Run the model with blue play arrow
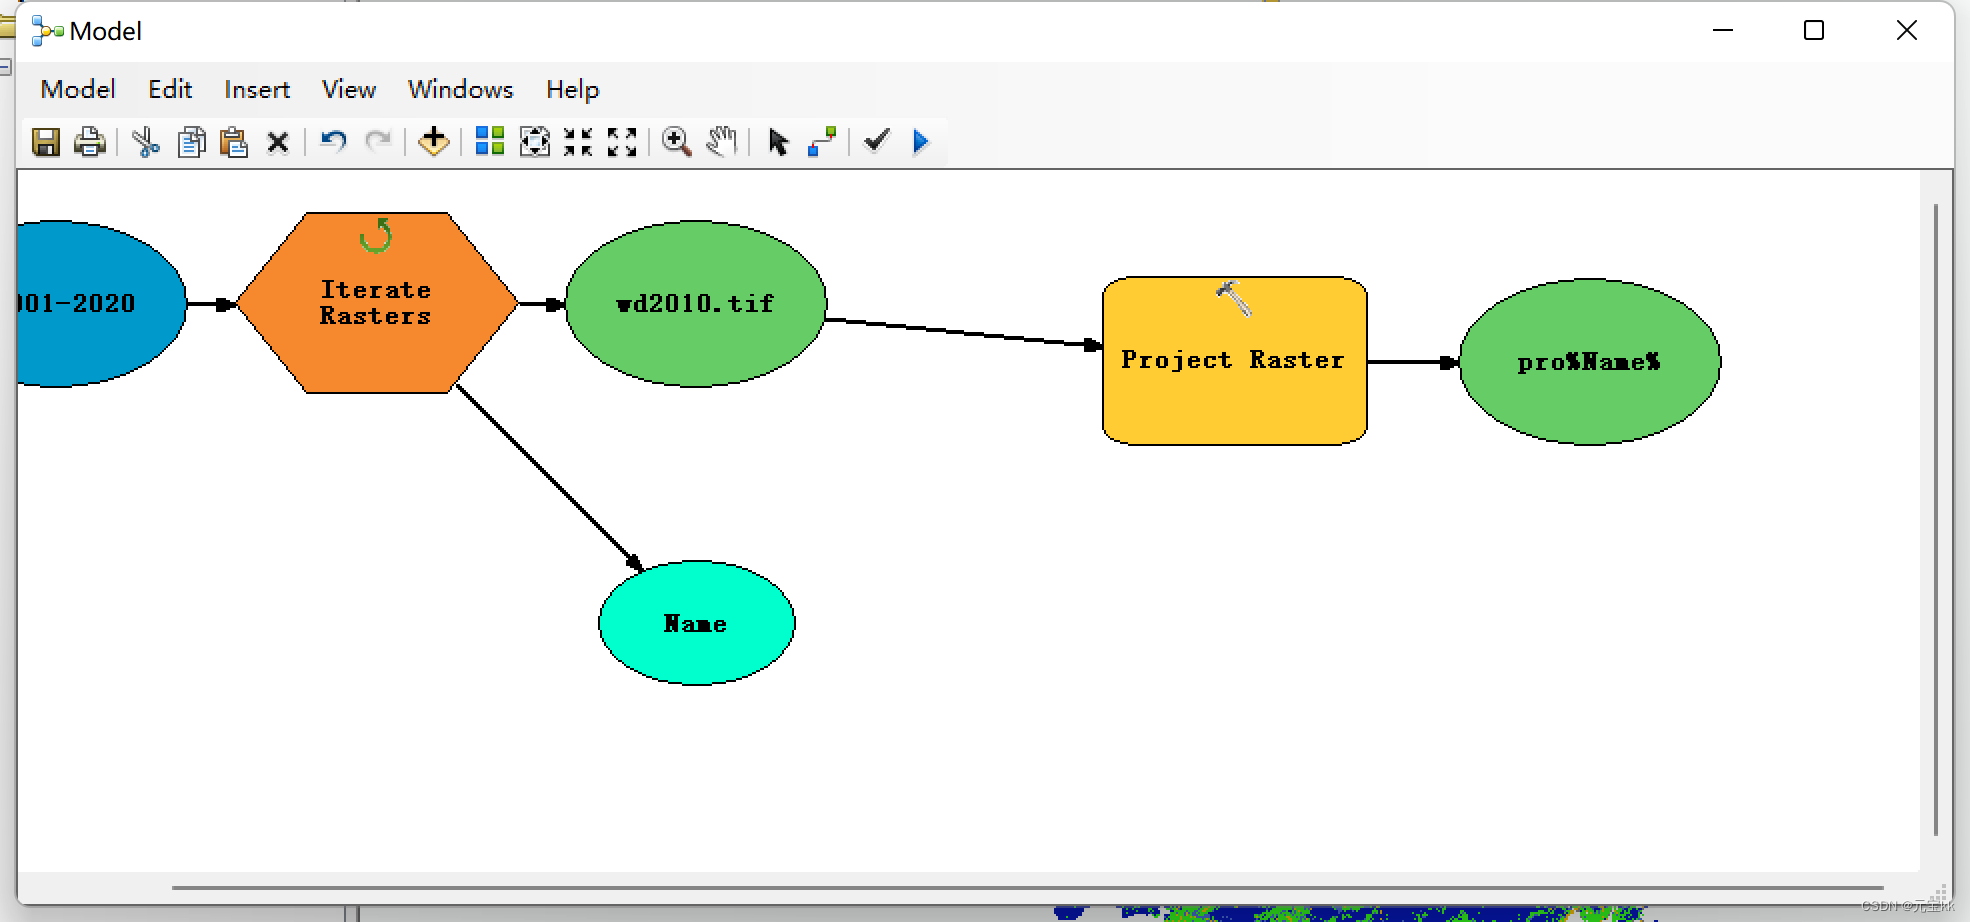 (921, 142)
